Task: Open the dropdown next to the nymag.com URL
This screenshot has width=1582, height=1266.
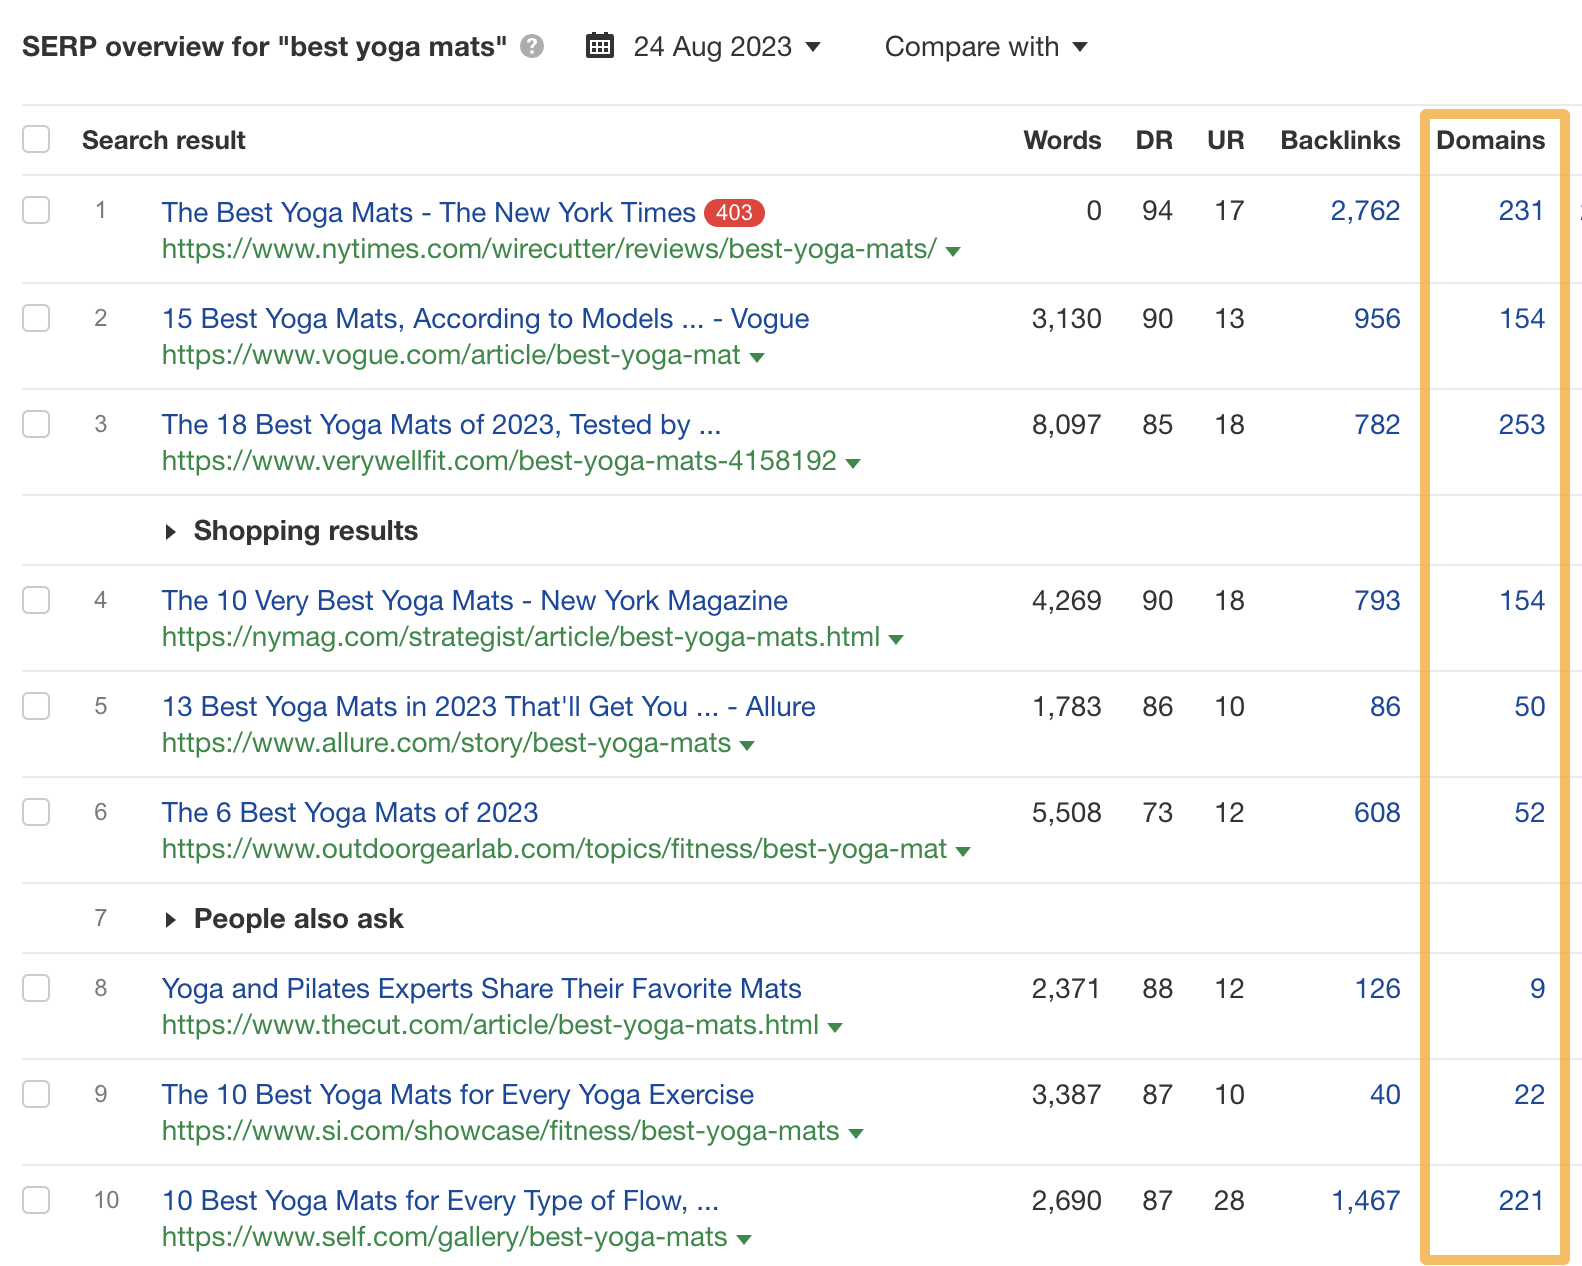Action: coord(896,638)
